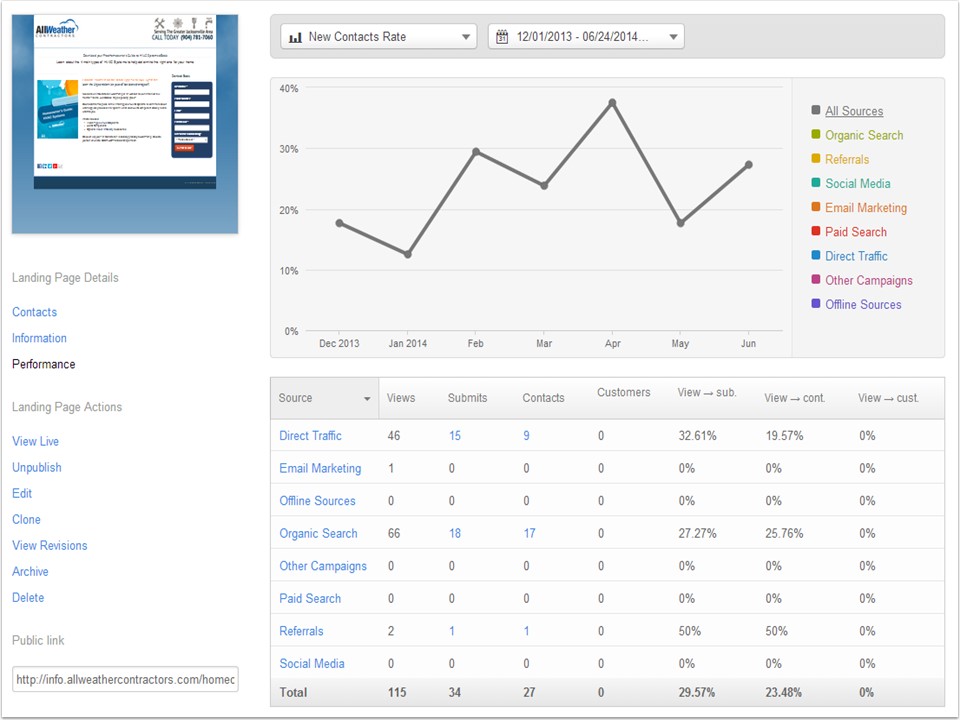
Task: Click View Live action
Action: [36, 441]
